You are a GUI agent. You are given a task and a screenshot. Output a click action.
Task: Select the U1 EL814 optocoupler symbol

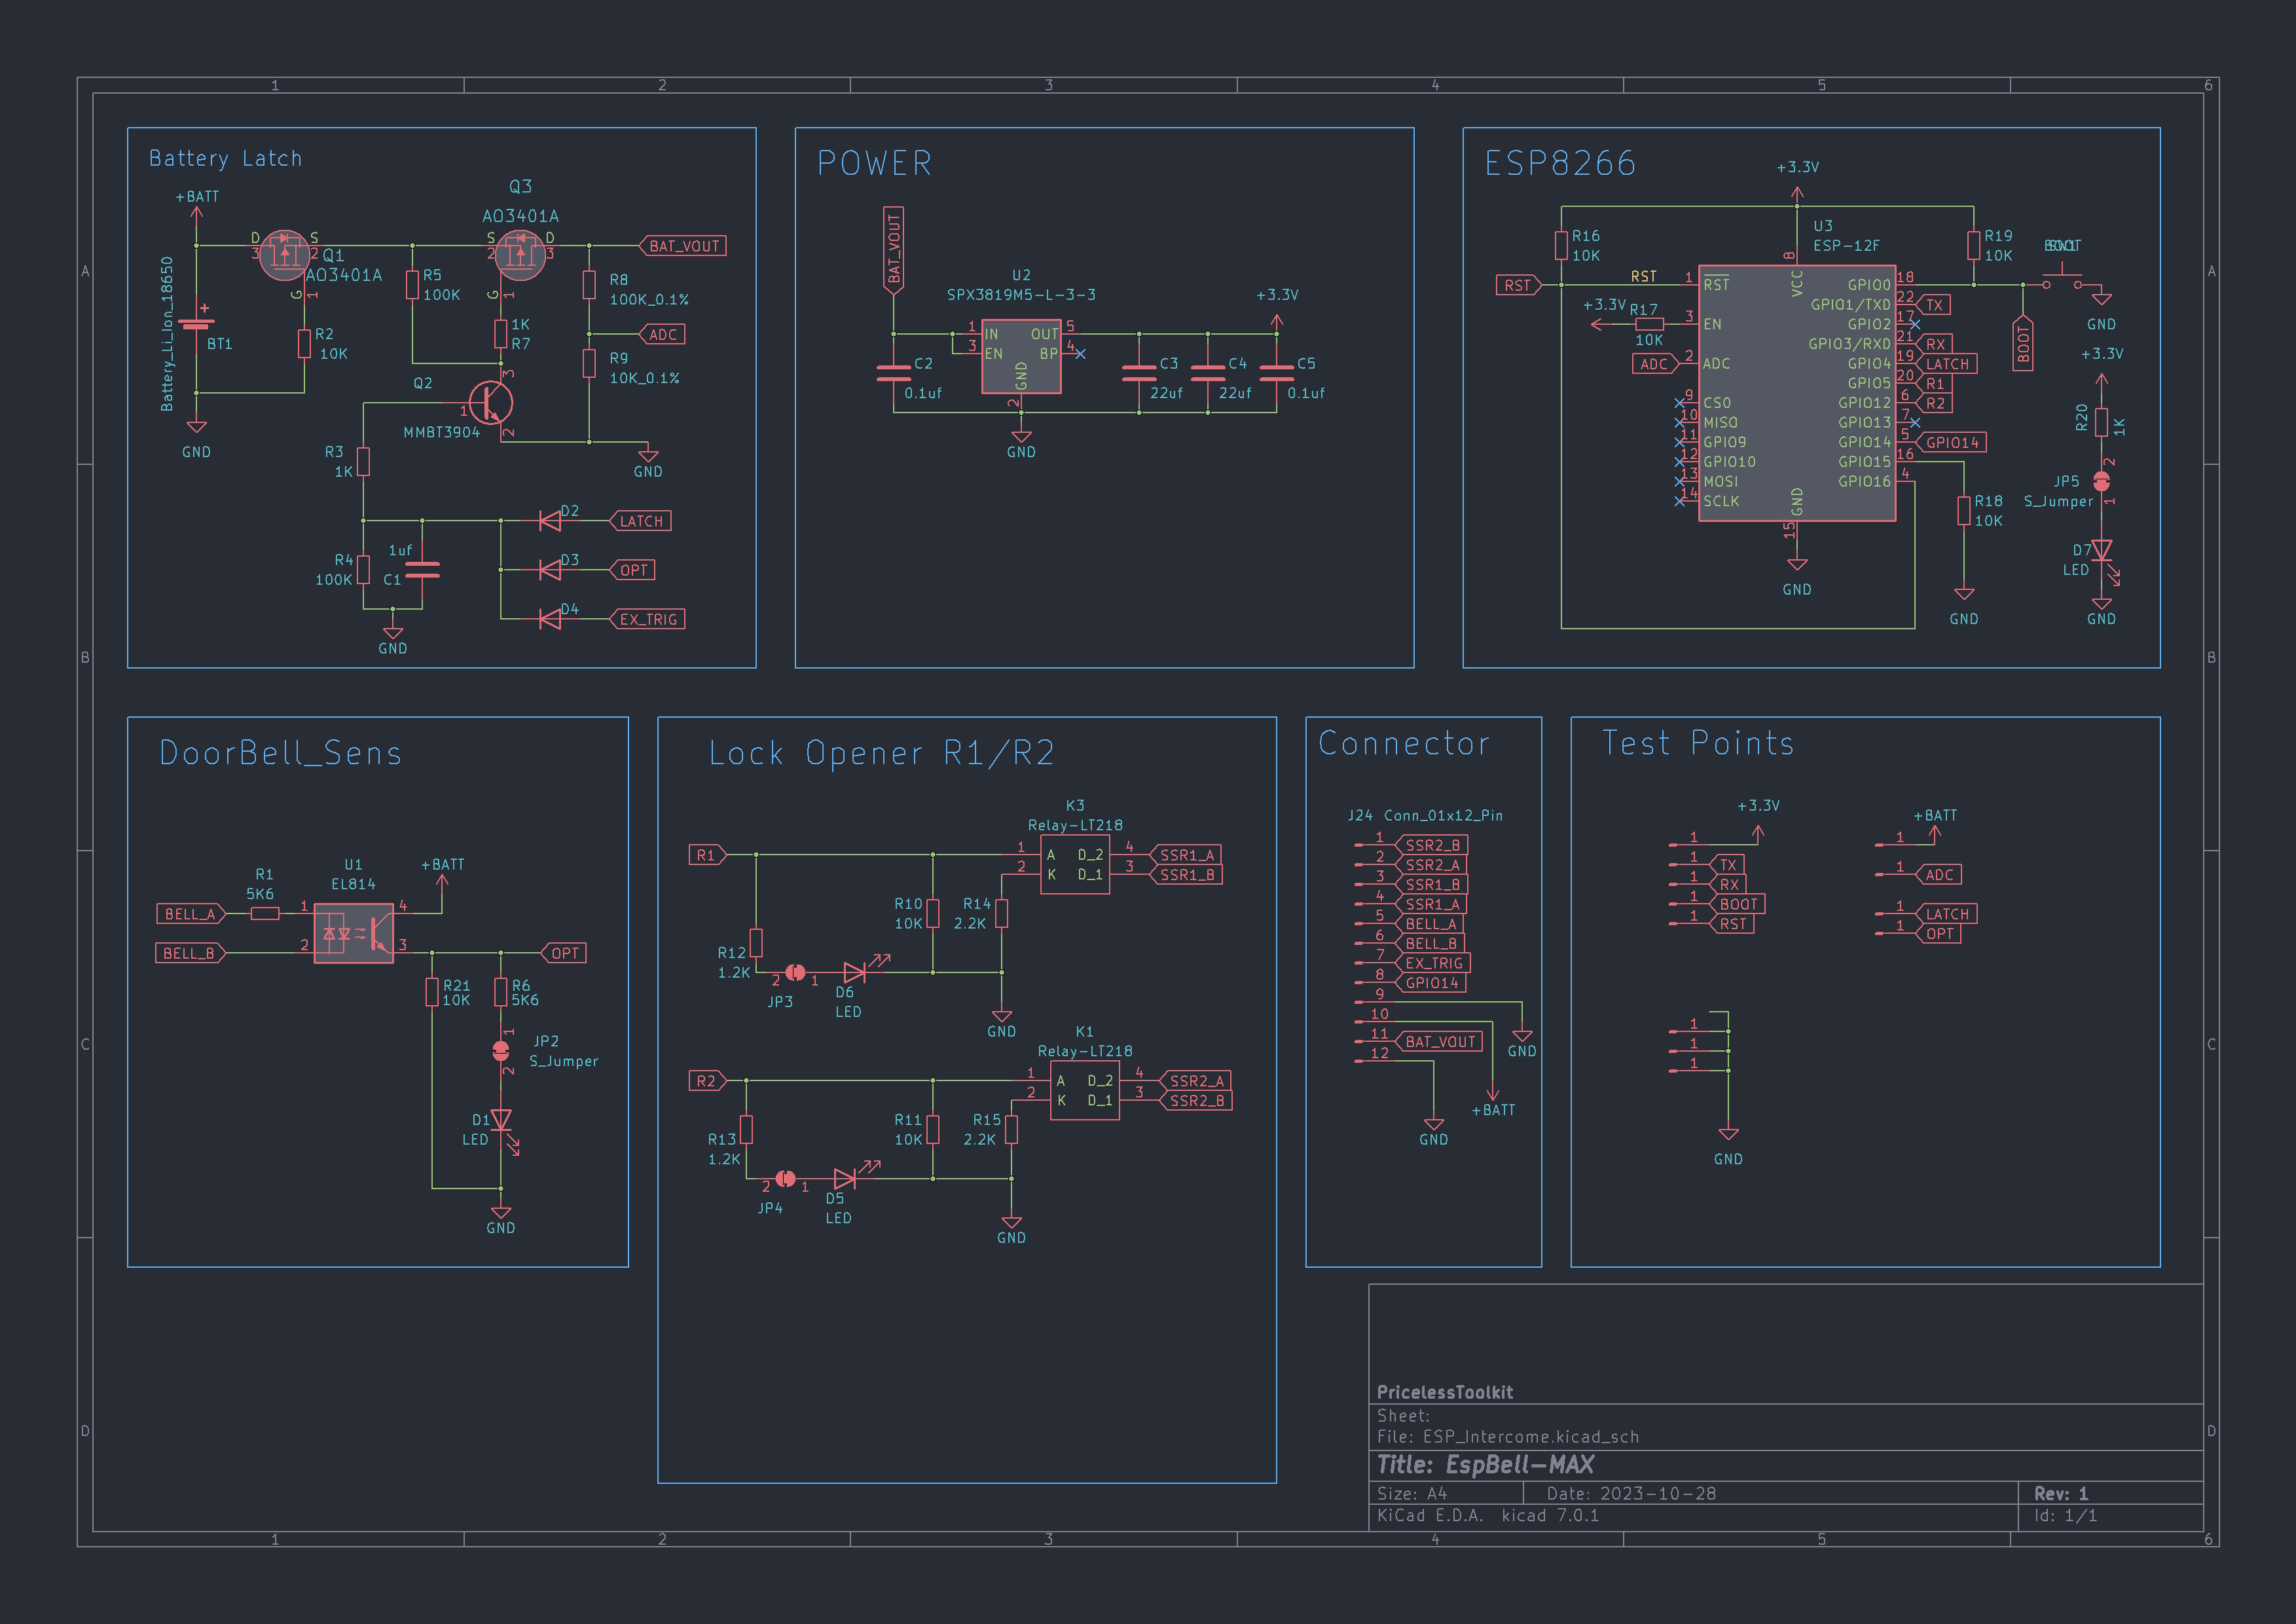[x=353, y=933]
